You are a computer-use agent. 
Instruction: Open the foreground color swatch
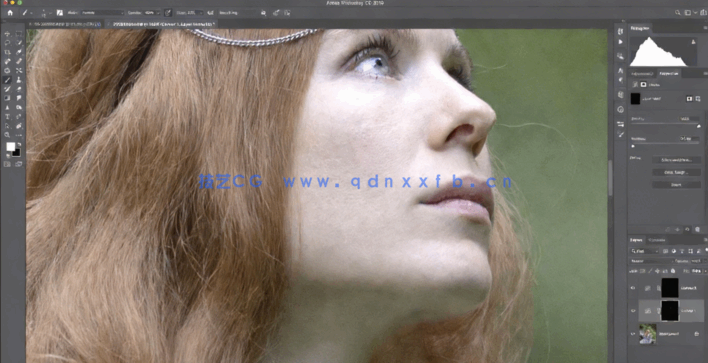(11, 147)
